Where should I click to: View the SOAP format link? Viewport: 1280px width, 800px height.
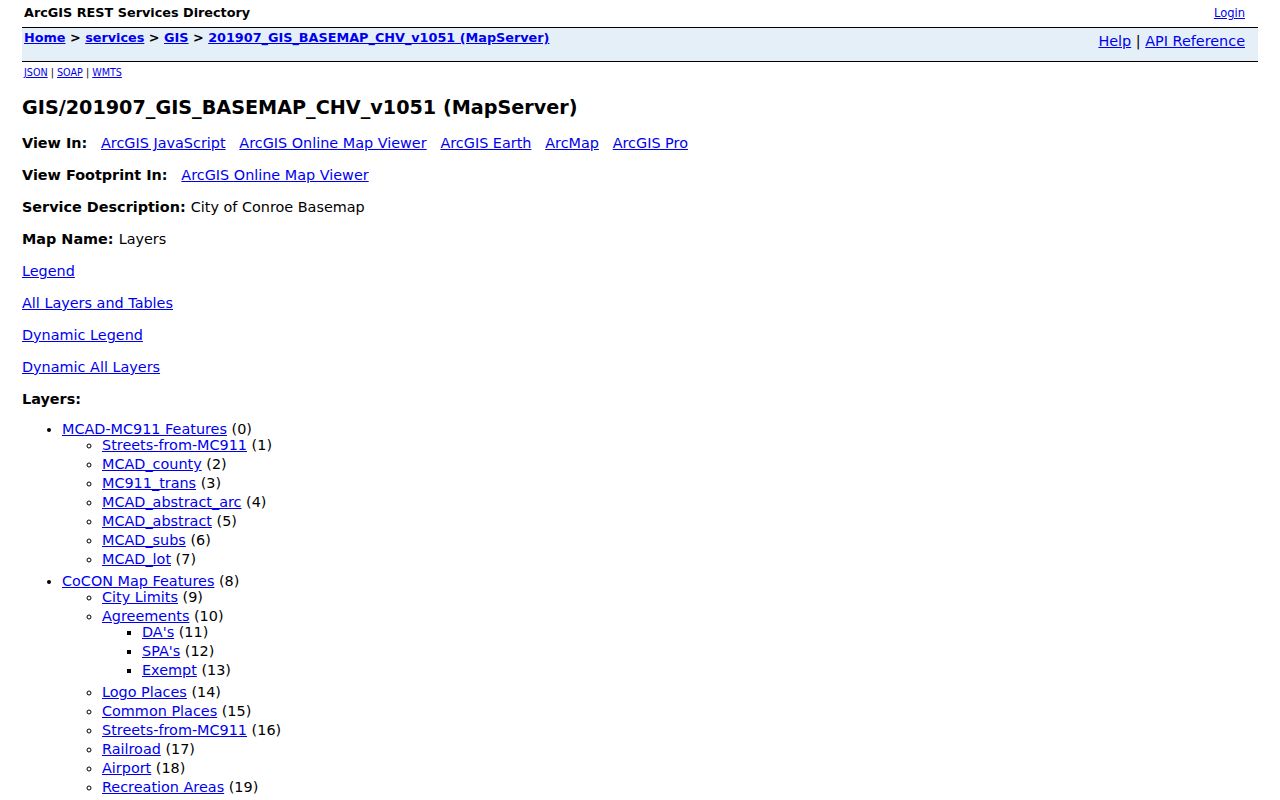click(70, 73)
